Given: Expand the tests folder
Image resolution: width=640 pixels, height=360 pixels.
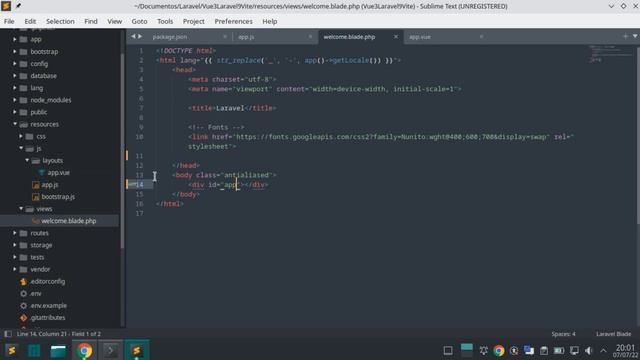Looking at the screenshot, I should pos(15,257).
